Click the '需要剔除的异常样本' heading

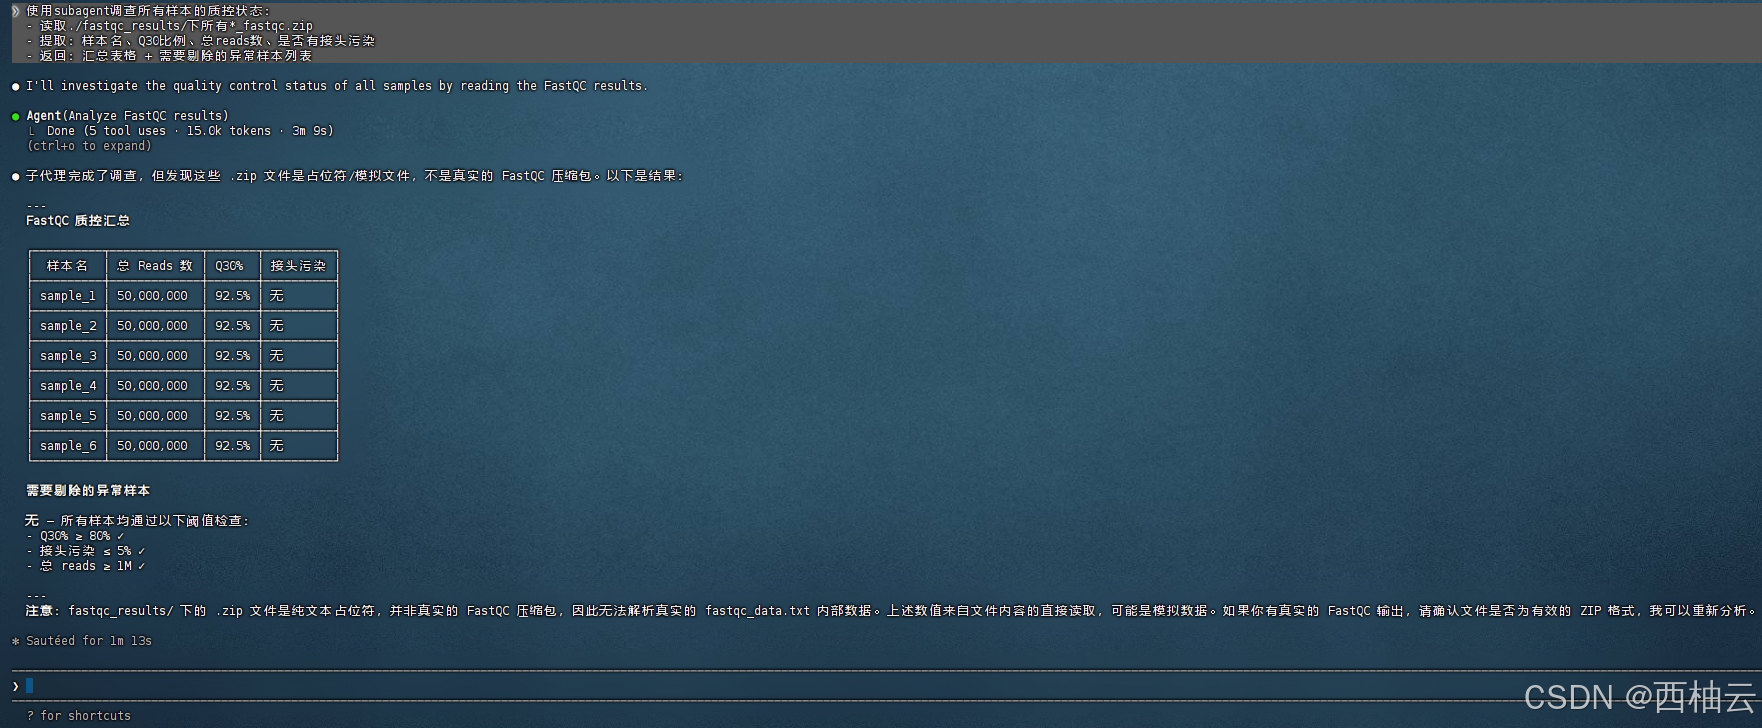(x=88, y=491)
